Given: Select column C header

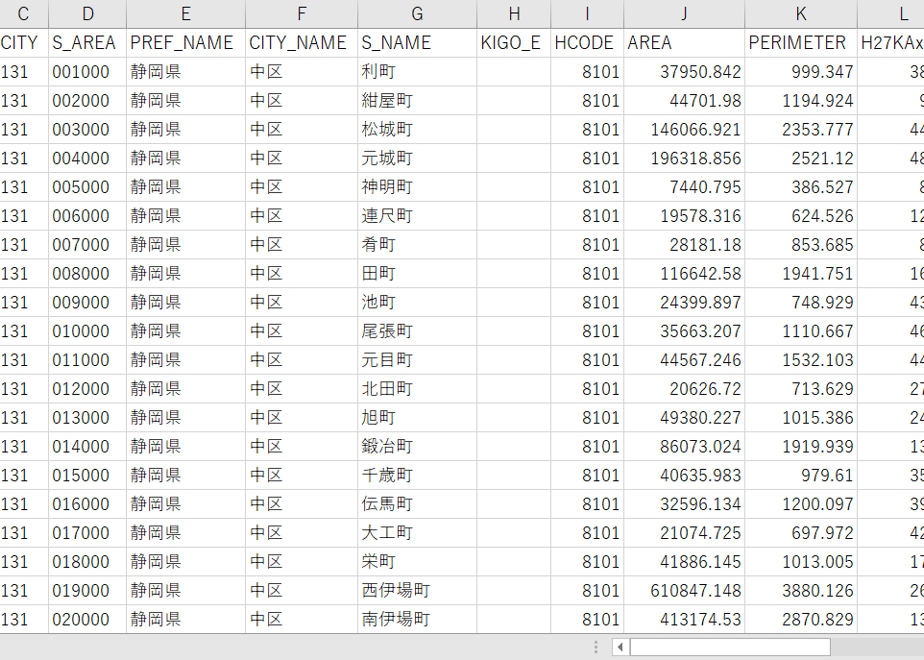Looking at the screenshot, I should pos(24,14).
